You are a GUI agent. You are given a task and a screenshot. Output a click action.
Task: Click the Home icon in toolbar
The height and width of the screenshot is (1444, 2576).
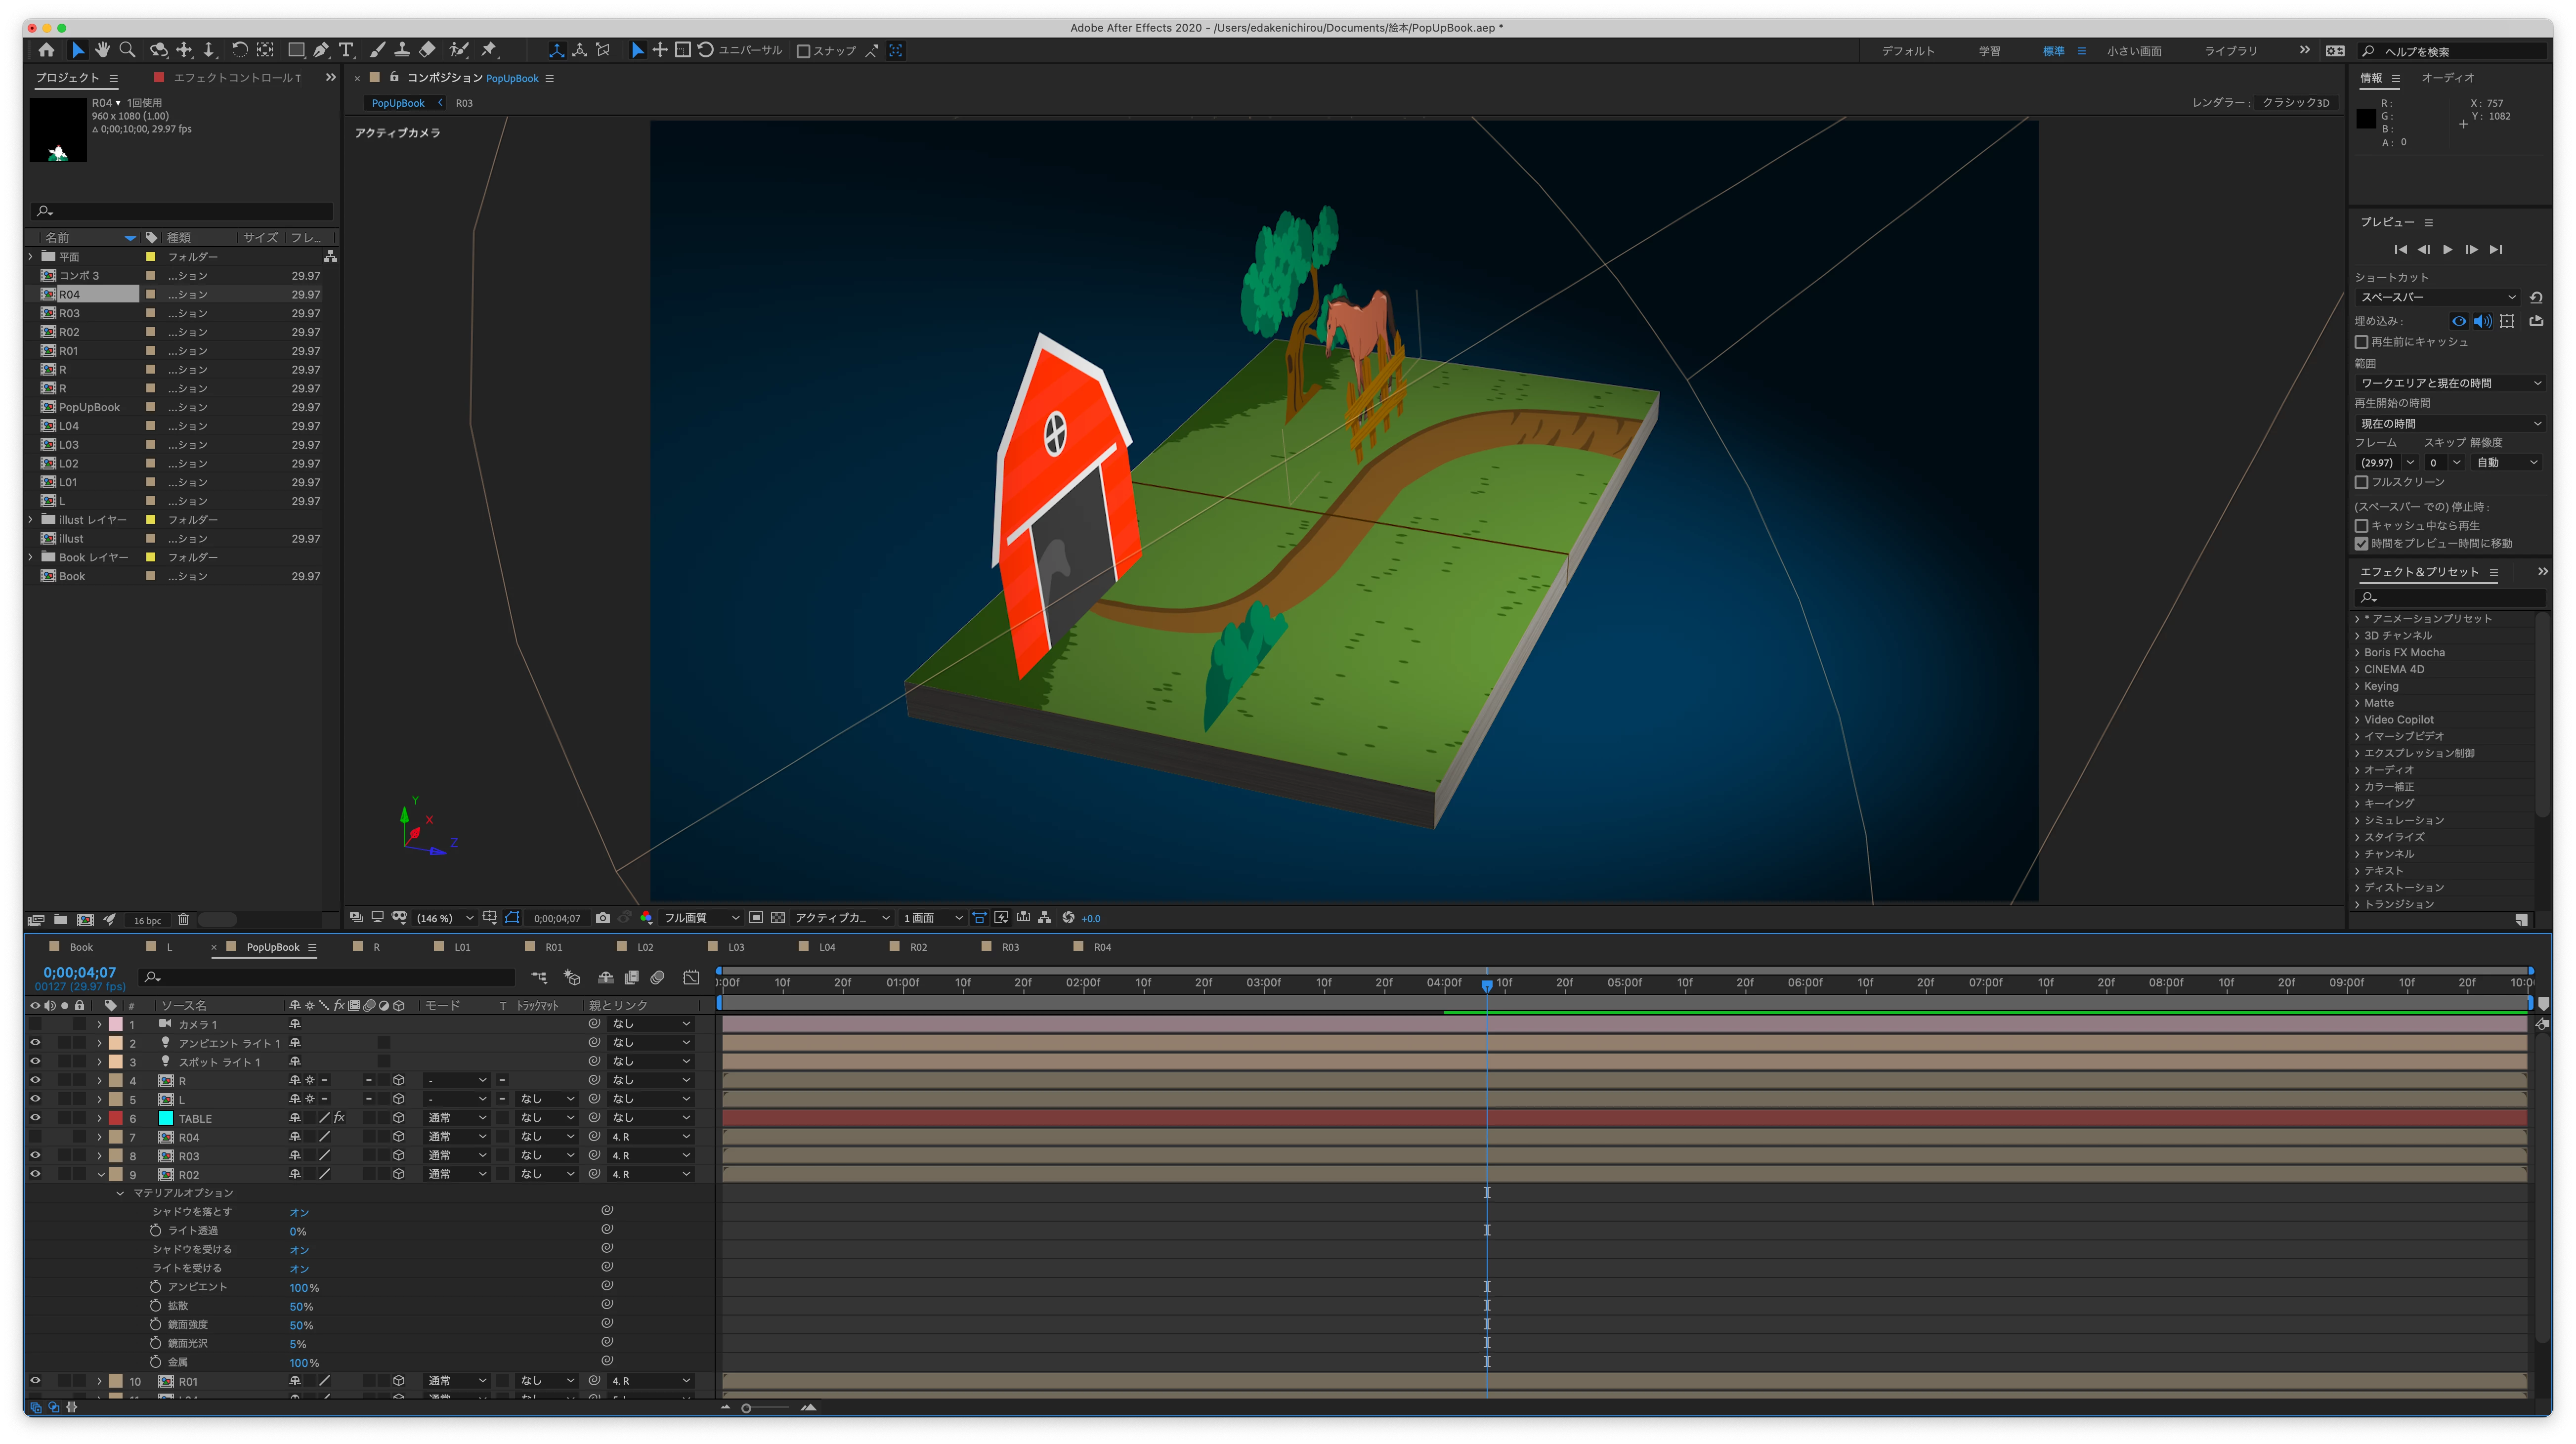(46, 50)
